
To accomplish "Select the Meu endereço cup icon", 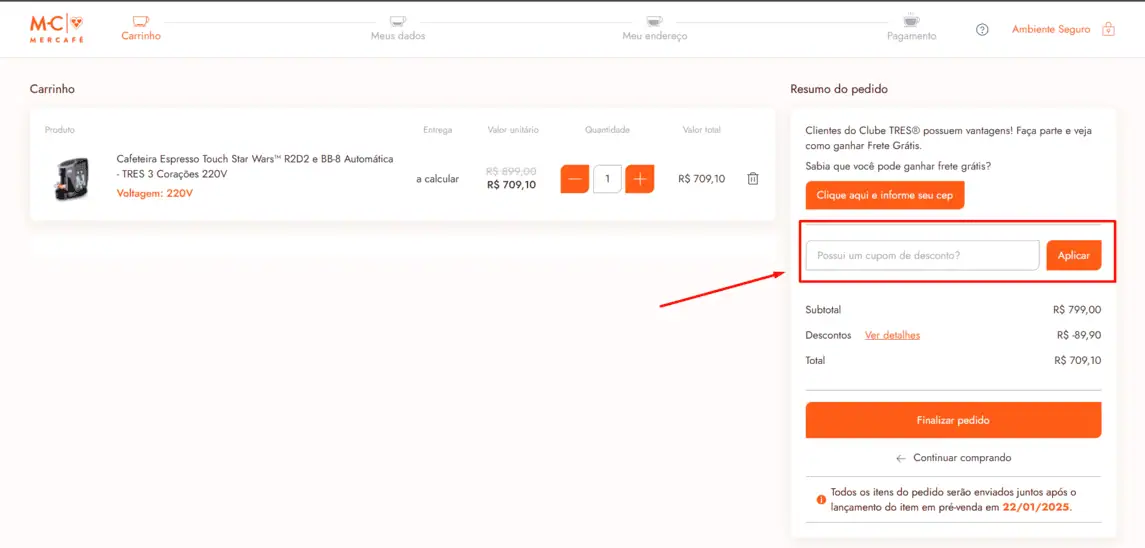I will click(x=654, y=21).
